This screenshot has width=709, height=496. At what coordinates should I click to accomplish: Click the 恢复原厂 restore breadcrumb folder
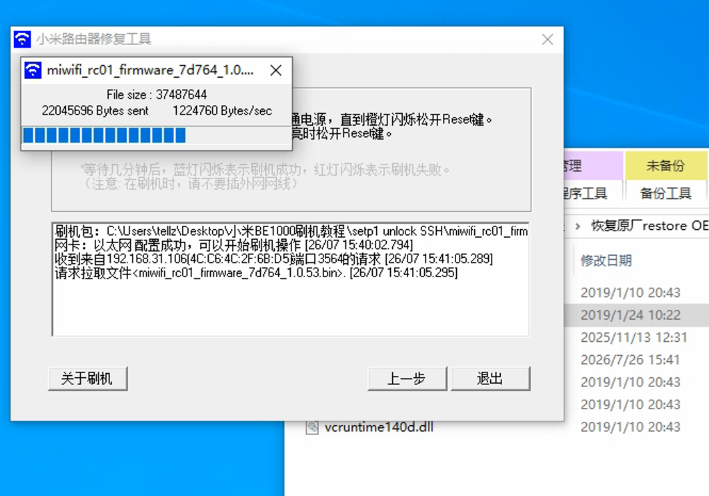649,225
